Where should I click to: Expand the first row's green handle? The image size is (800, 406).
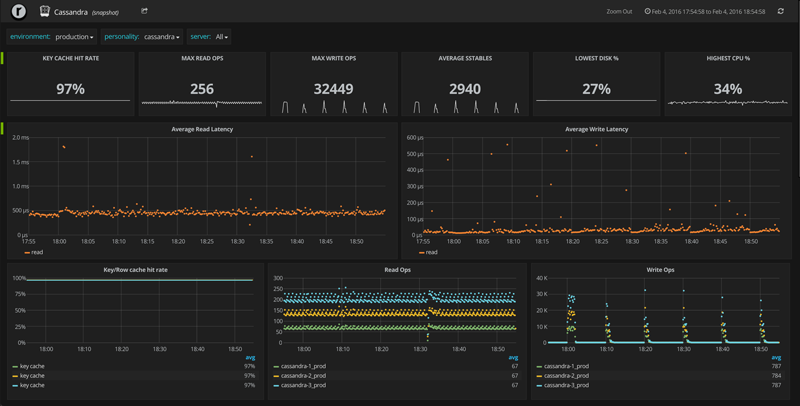[x=3, y=58]
